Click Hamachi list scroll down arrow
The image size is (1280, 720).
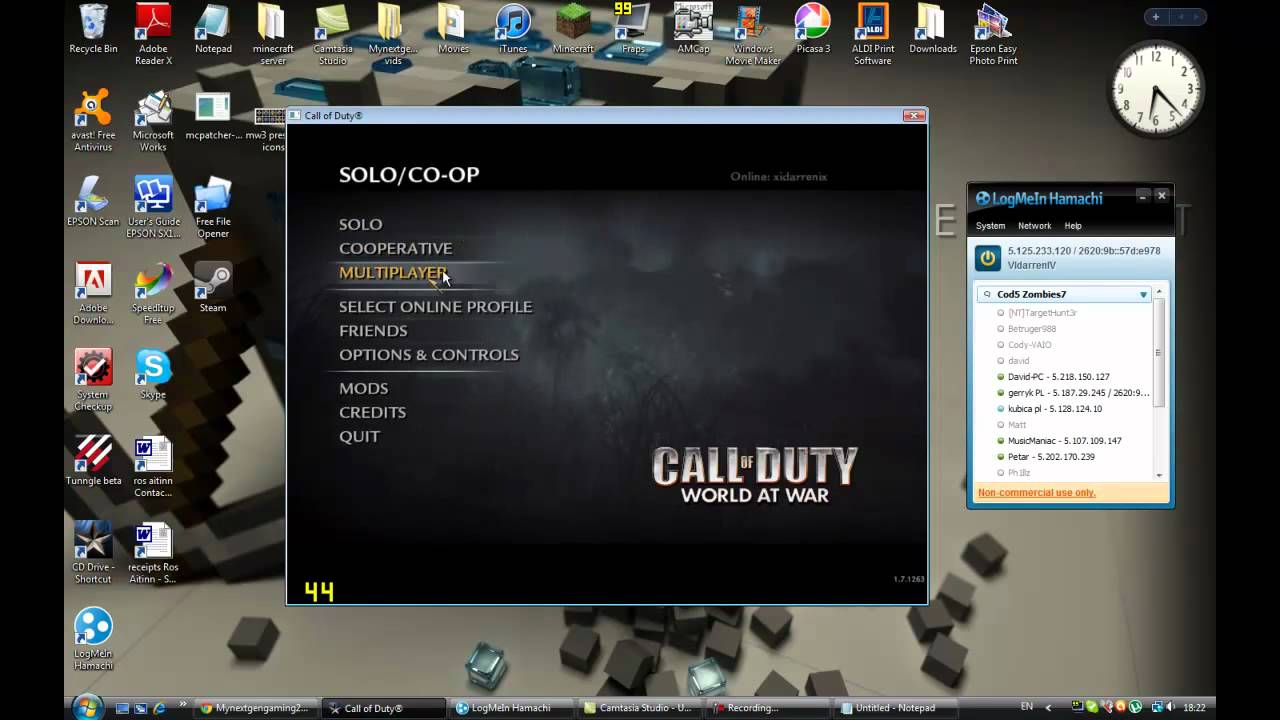tap(1159, 475)
